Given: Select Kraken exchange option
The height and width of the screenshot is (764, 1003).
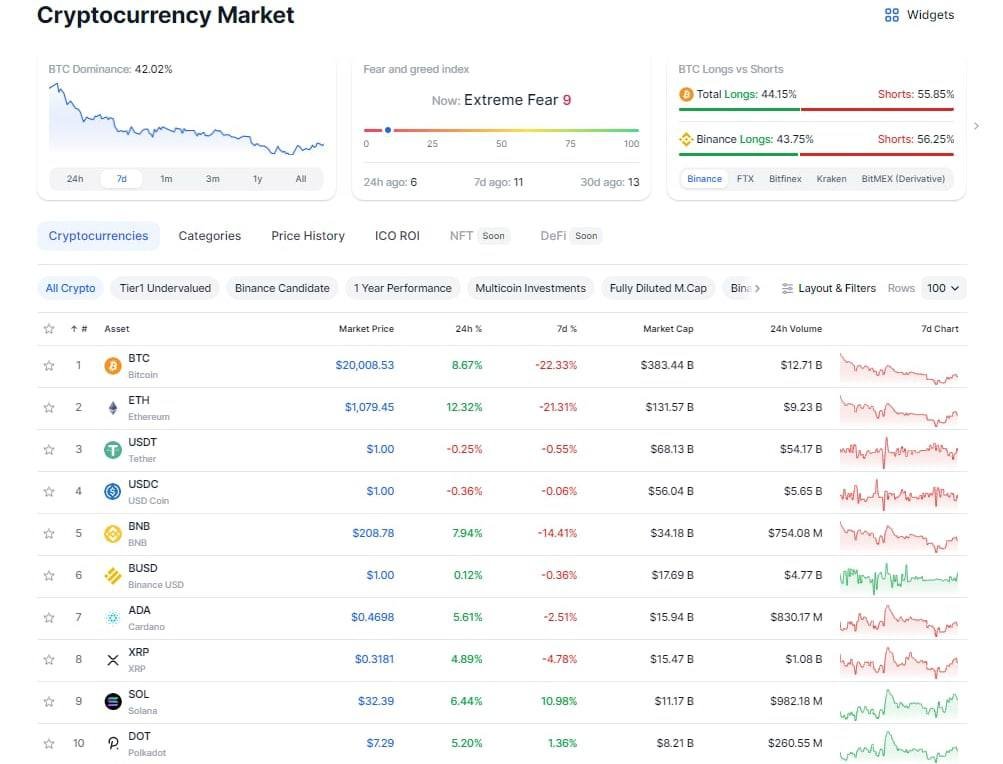Looking at the screenshot, I should coord(831,179).
